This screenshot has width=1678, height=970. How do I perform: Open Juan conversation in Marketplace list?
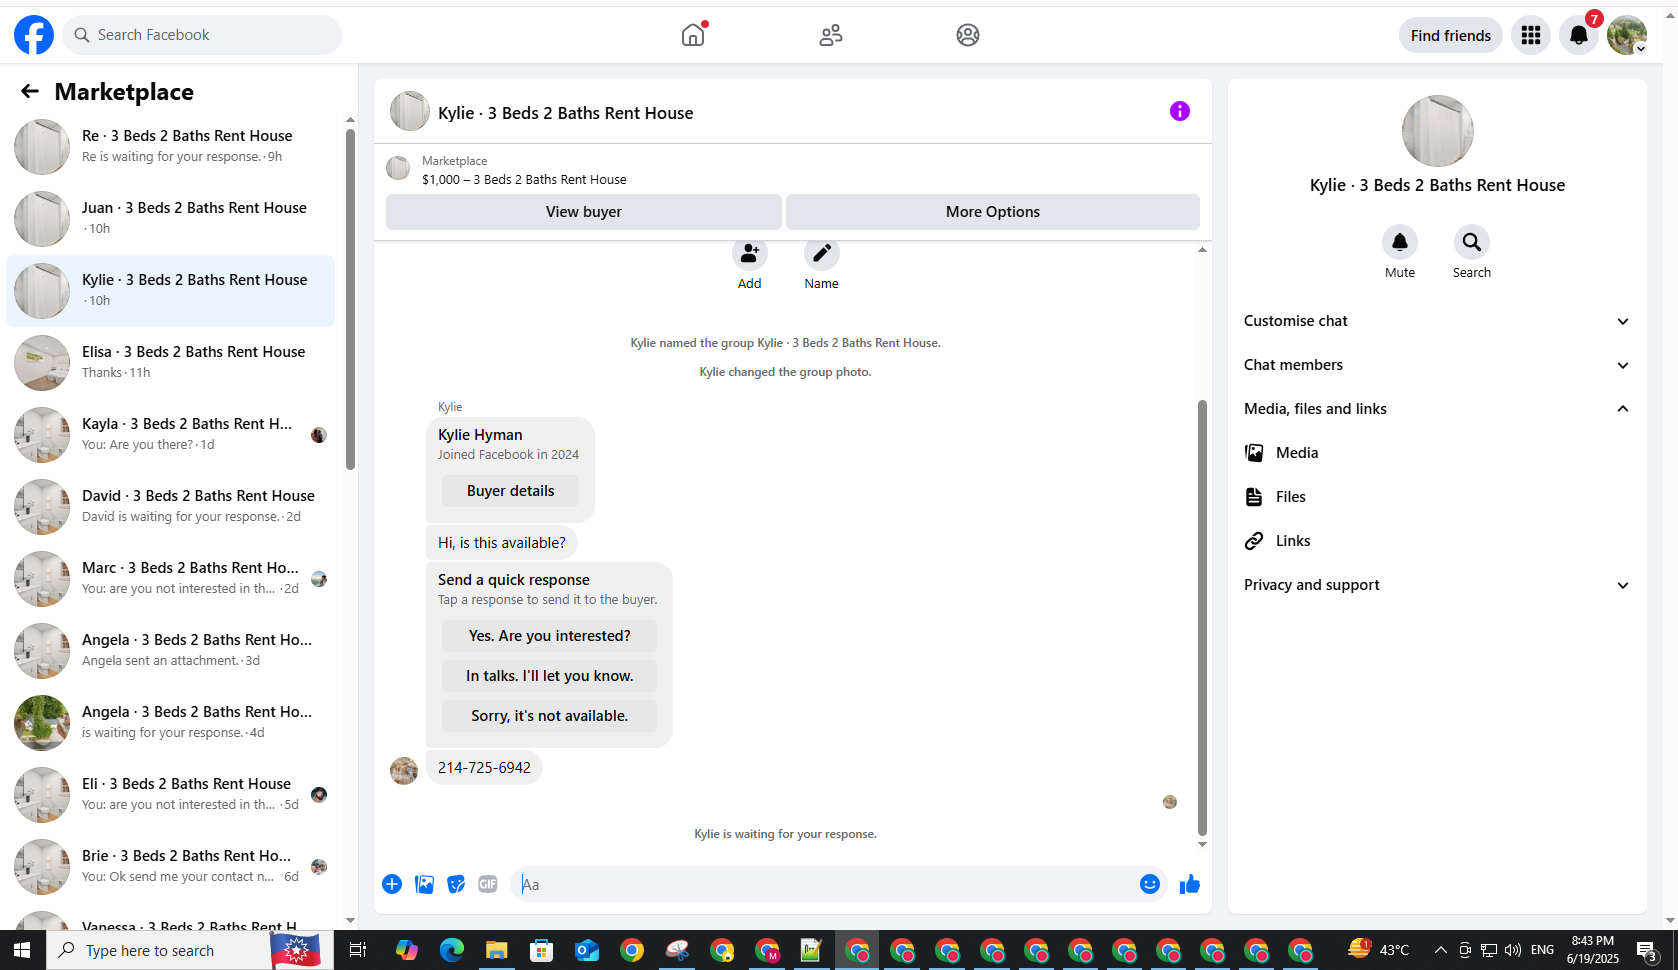pyautogui.click(x=171, y=219)
